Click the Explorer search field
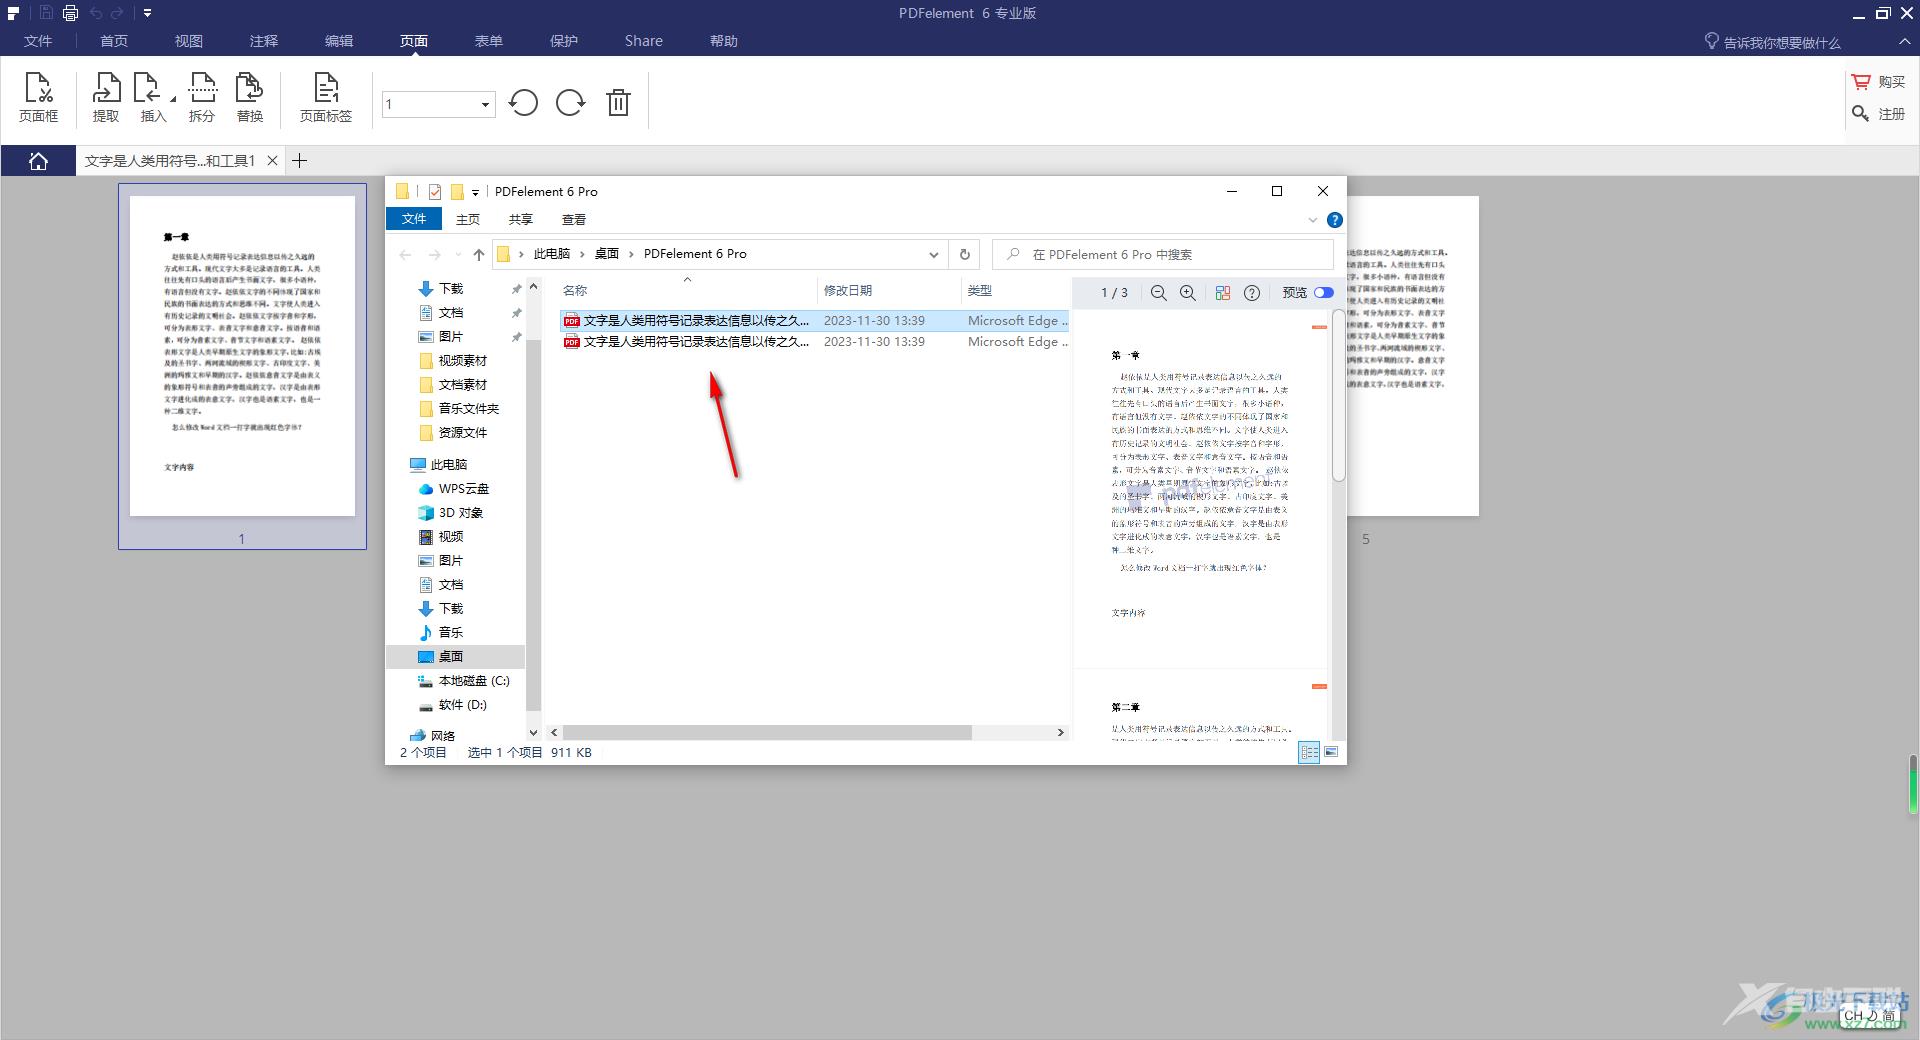Image resolution: width=1920 pixels, height=1040 pixels. [1163, 254]
